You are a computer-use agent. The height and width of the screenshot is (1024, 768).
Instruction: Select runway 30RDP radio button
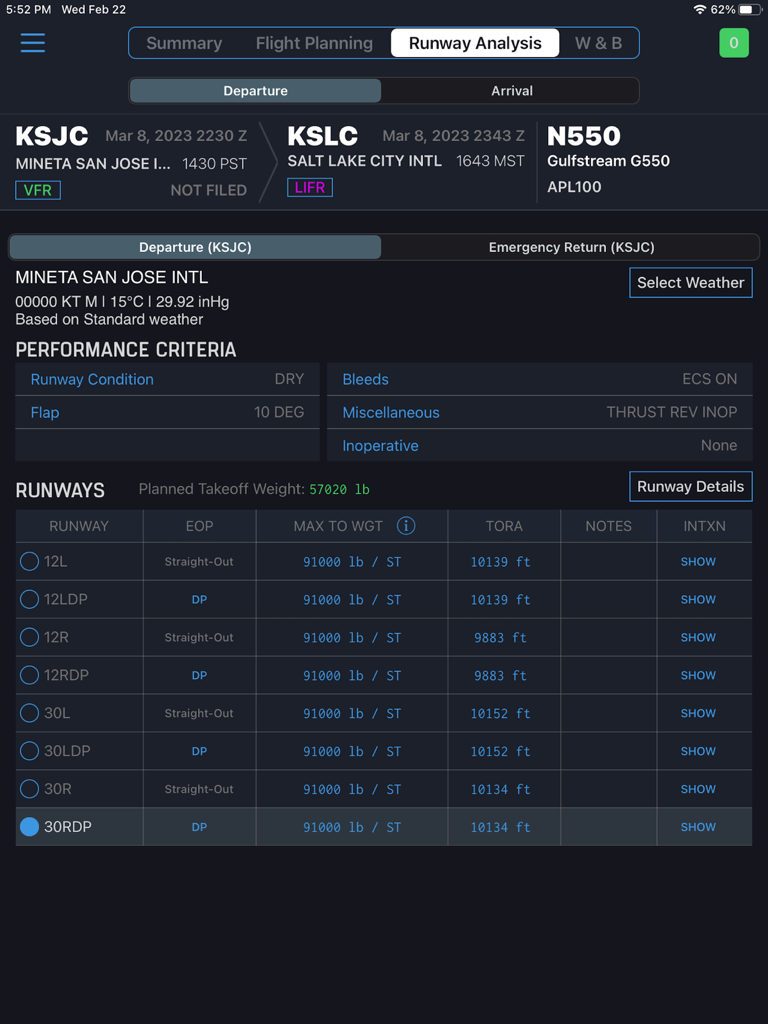point(29,826)
